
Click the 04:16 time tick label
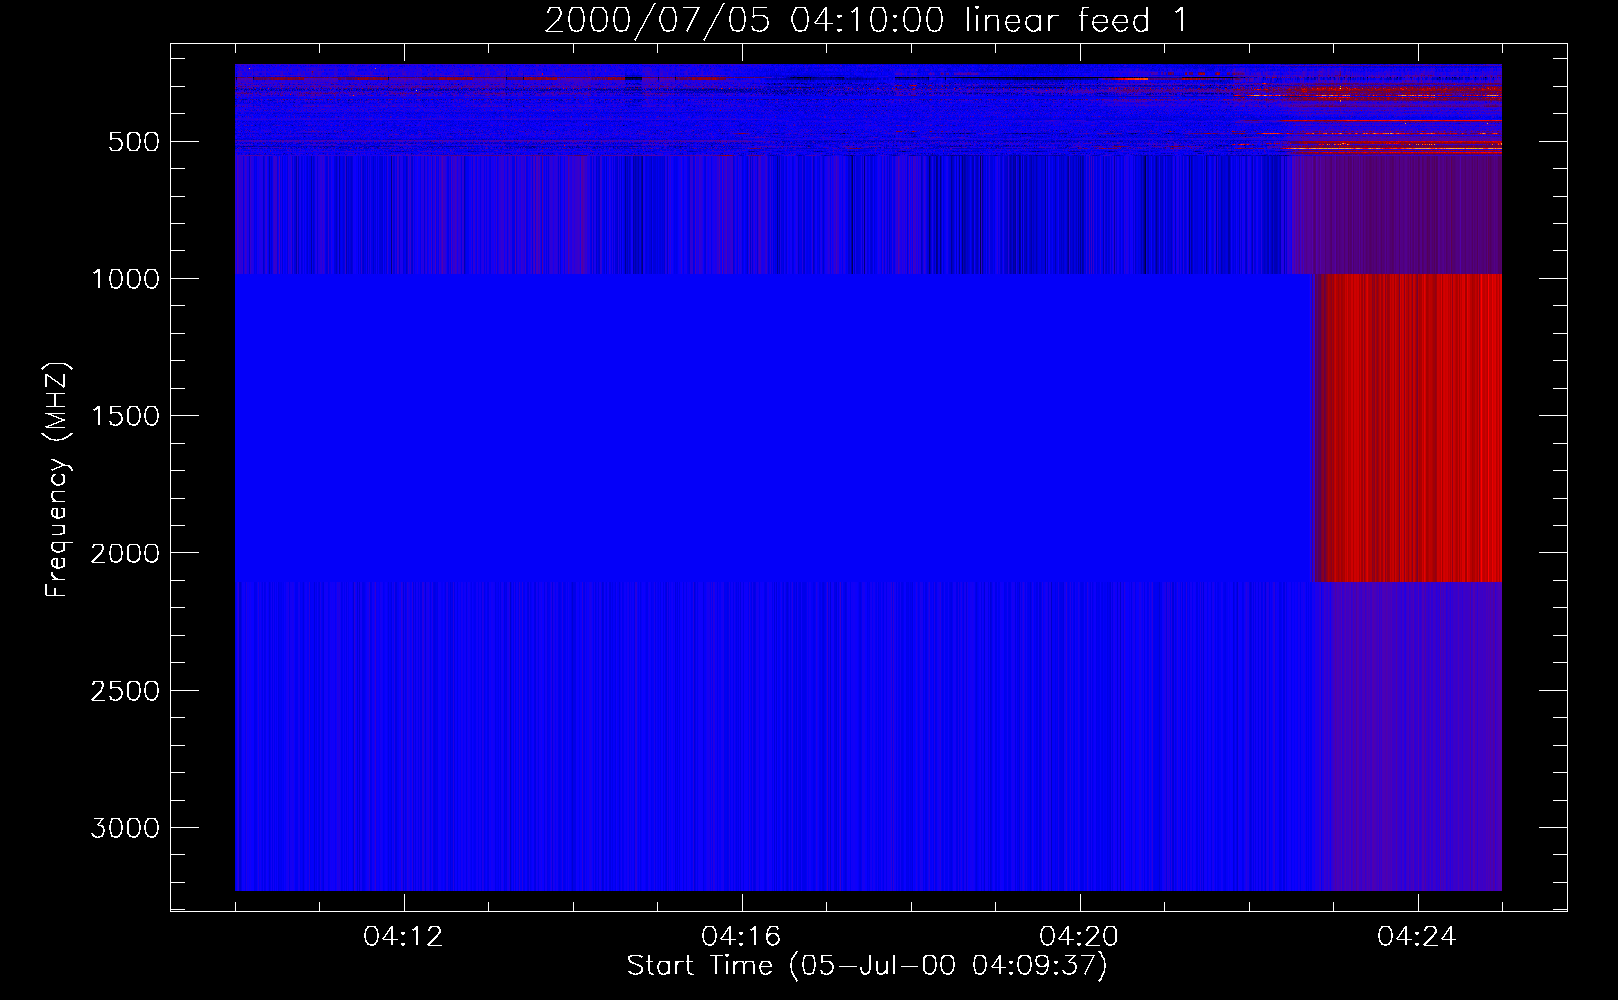742,937
